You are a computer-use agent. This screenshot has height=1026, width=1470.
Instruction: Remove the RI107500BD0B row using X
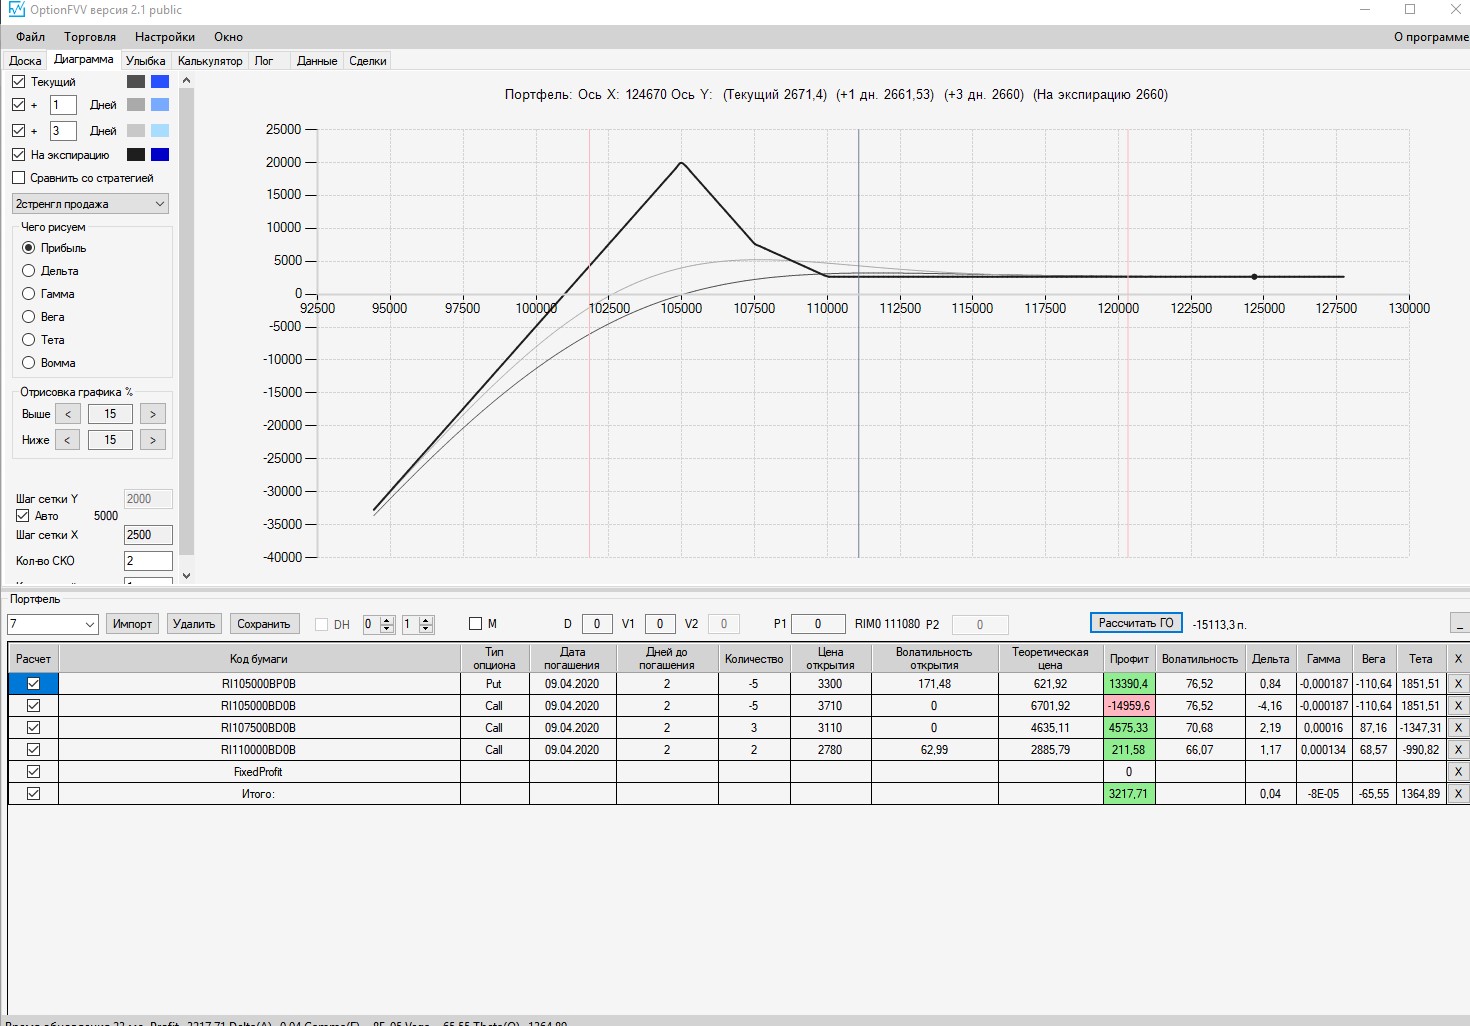1458,728
